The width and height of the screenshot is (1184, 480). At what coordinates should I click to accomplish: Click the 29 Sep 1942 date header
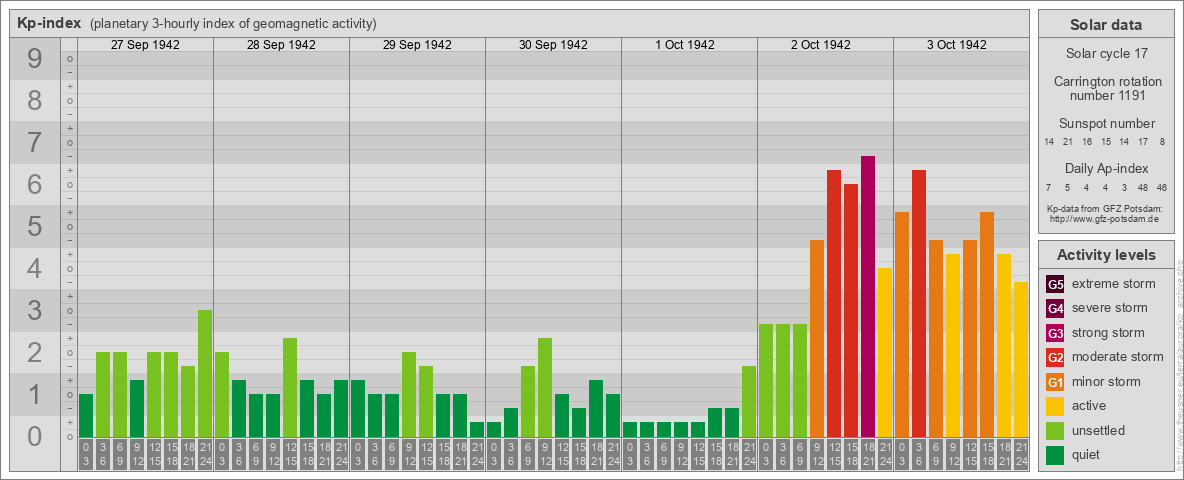[417, 45]
